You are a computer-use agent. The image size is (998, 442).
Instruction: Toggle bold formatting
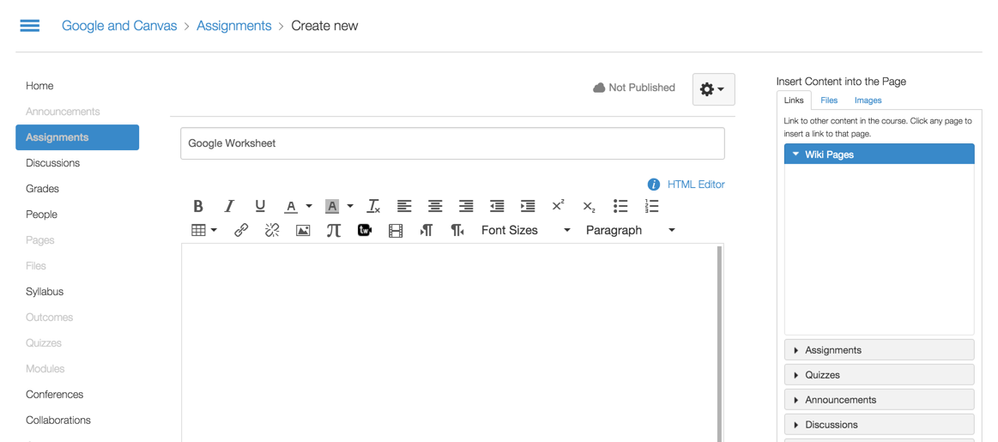[x=198, y=206]
